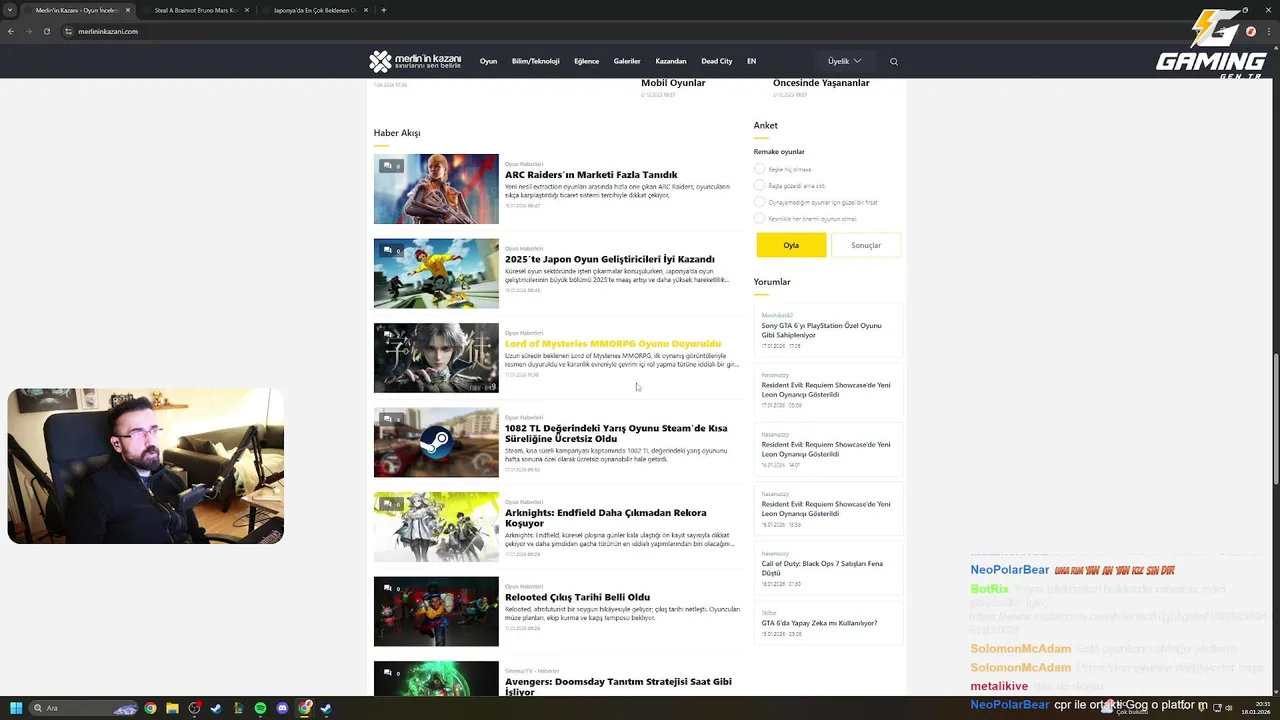Open 'Relooted Çıkış Tarihi Belli Oldu' article
The image size is (1280, 720).
pos(577,597)
